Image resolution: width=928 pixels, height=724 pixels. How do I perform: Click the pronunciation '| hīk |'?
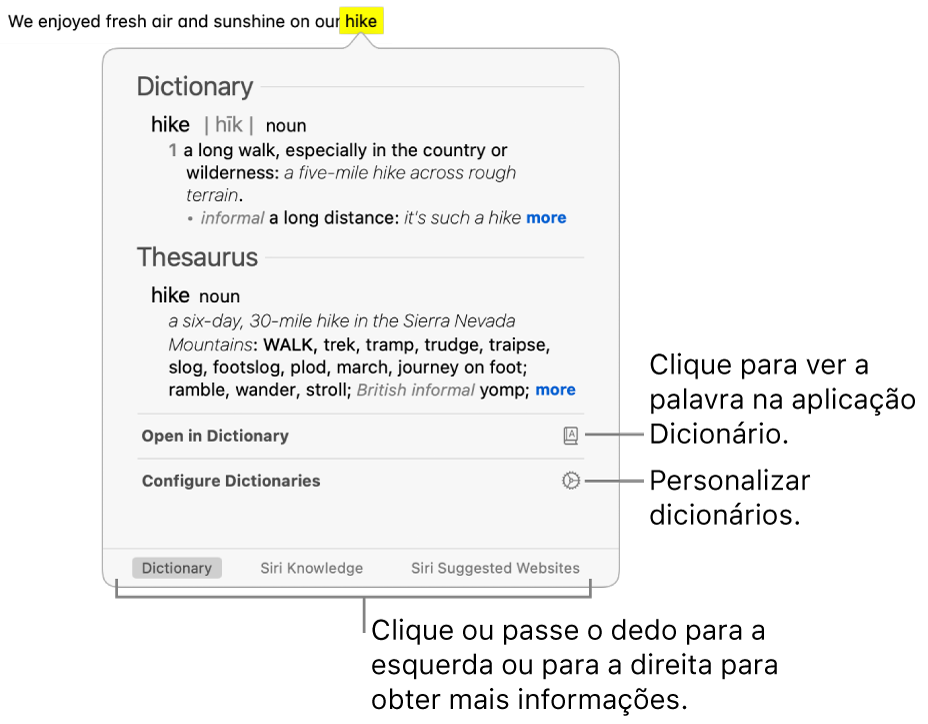coord(228,125)
